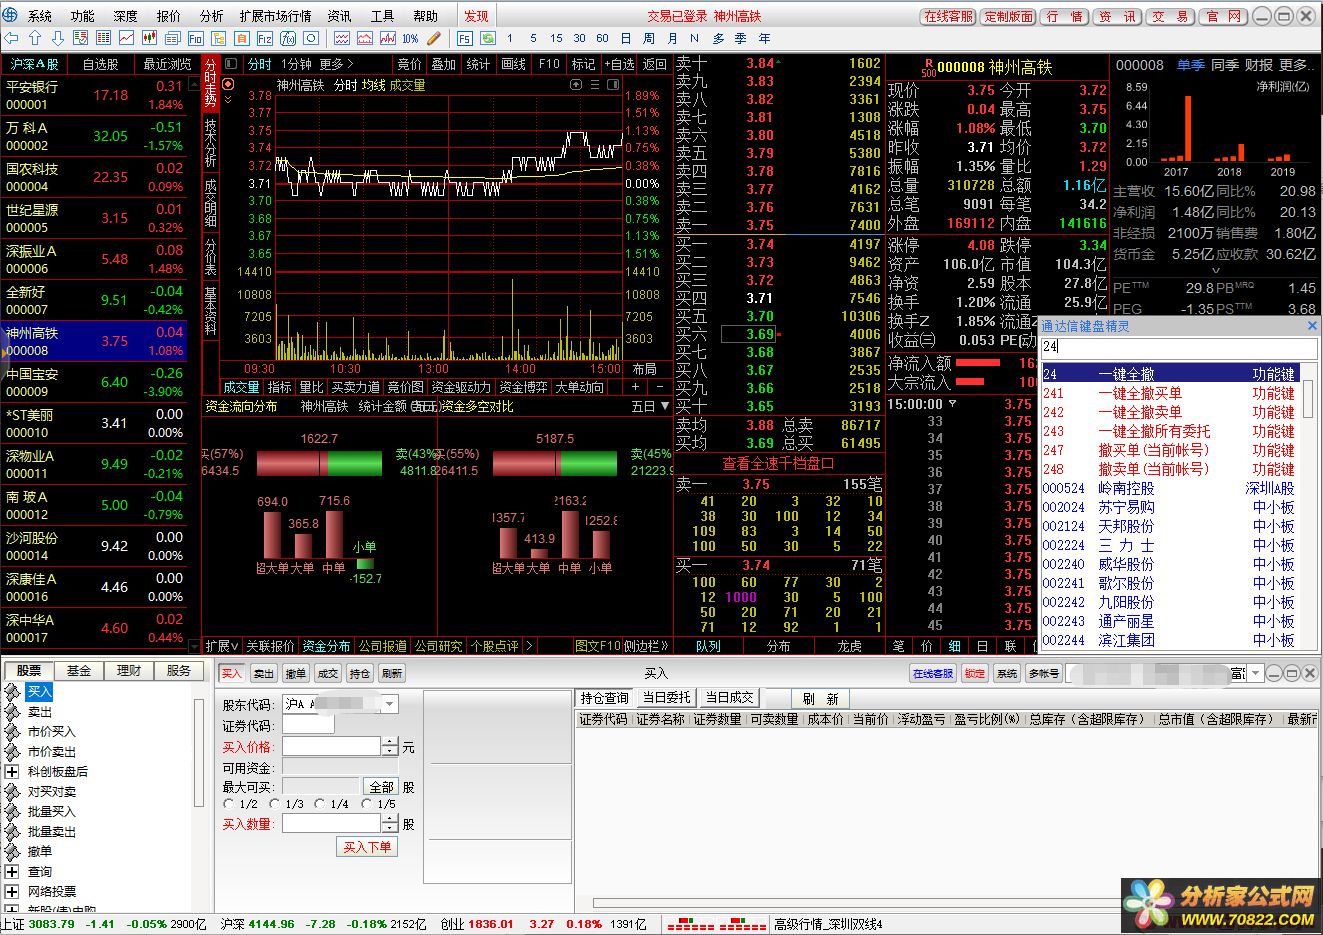Click the F12 toolbar icon
The width and height of the screenshot is (1323, 935).
[x=265, y=38]
